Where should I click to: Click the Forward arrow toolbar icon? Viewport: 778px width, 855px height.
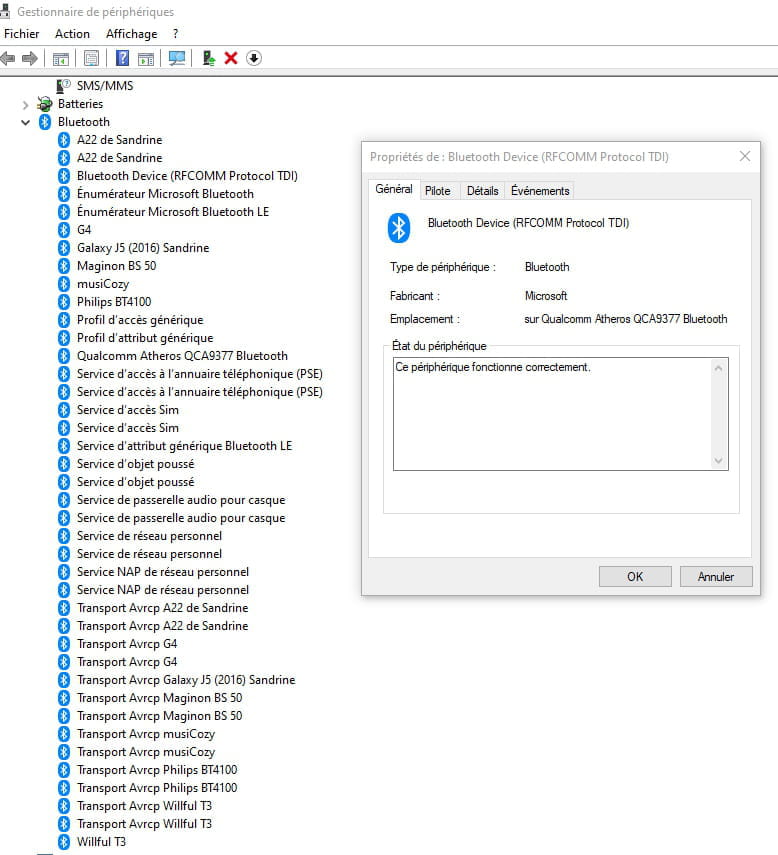coord(29,58)
